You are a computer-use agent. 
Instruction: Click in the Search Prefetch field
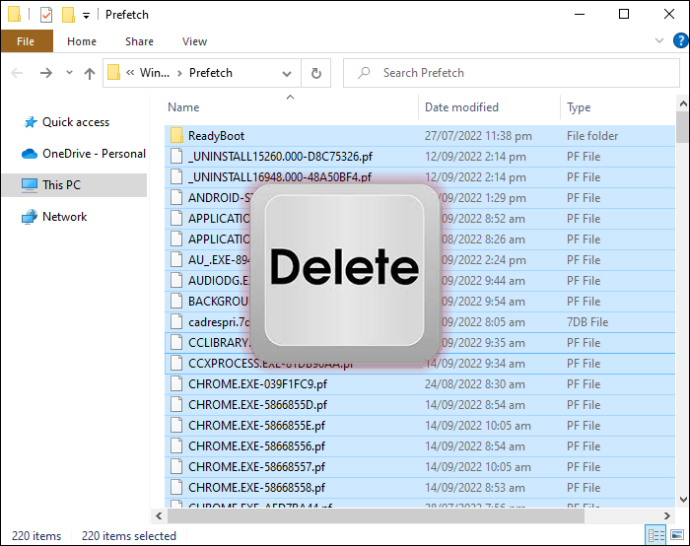tap(511, 73)
